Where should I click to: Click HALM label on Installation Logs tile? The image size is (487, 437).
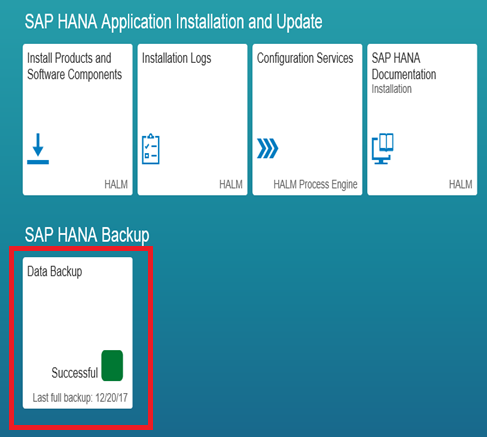point(231,184)
